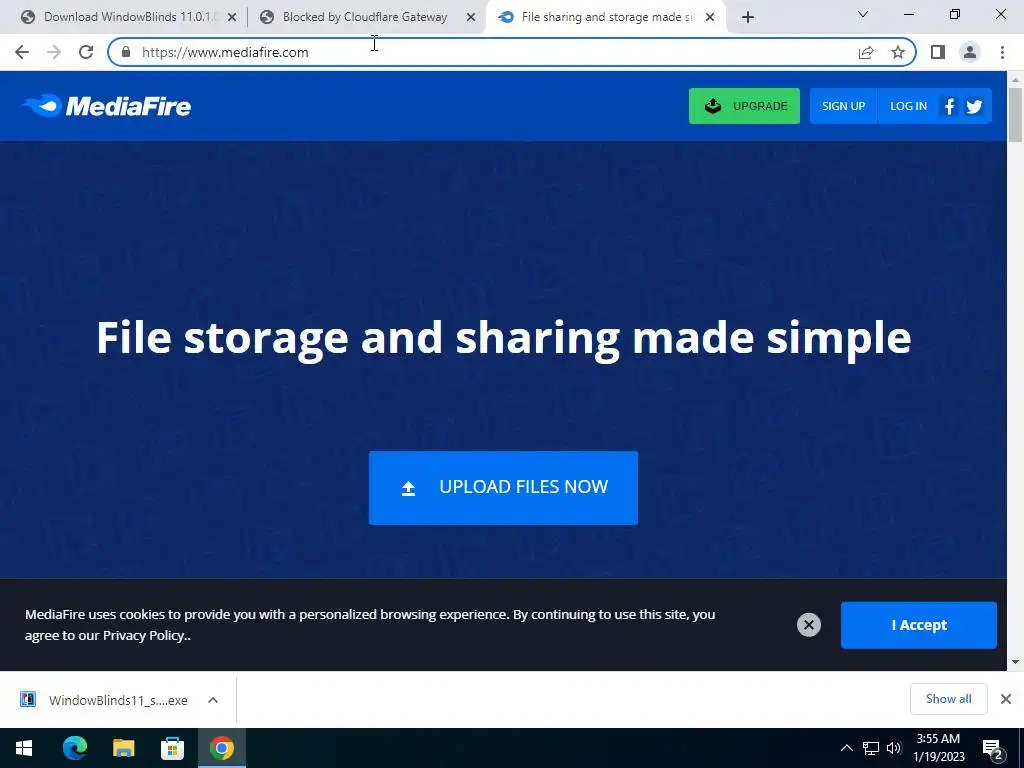Expand options for WindowBlinds11 download

212,700
